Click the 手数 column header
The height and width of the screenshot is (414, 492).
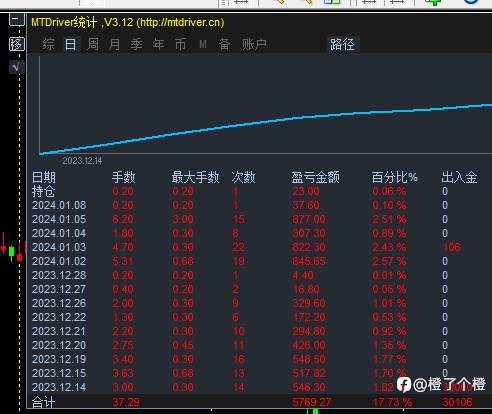123,177
